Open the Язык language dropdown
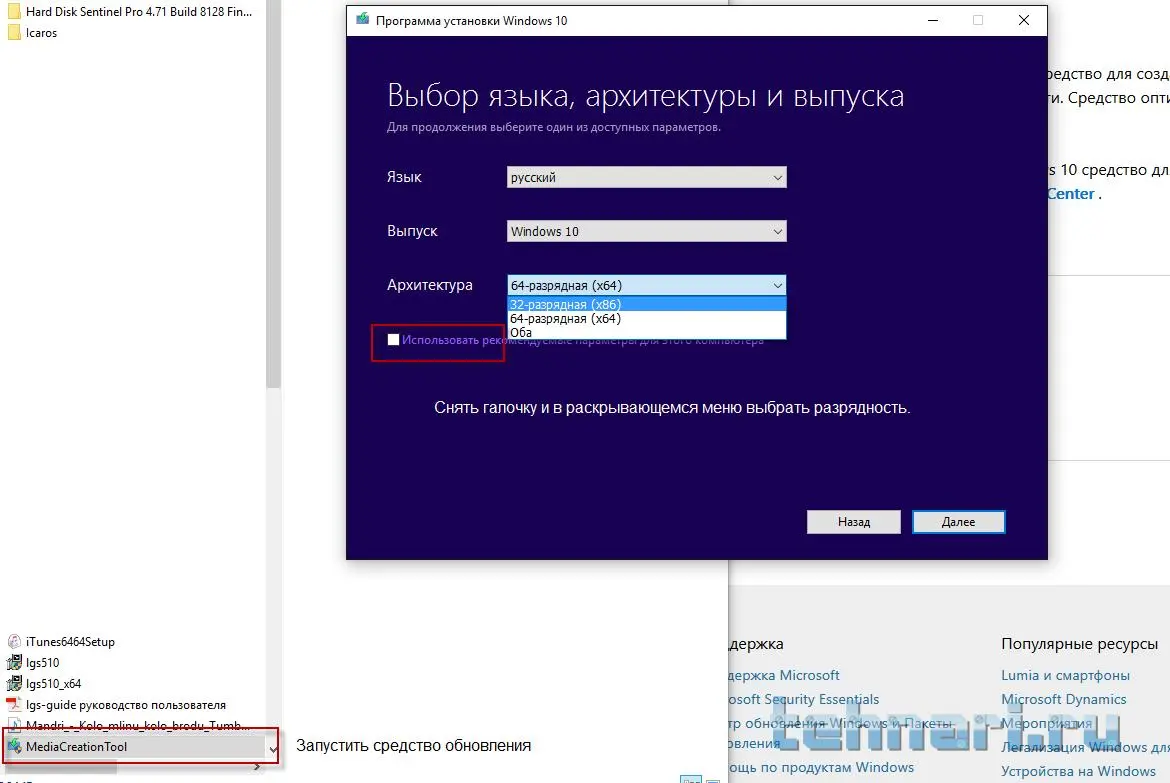1170x783 pixels. point(646,177)
